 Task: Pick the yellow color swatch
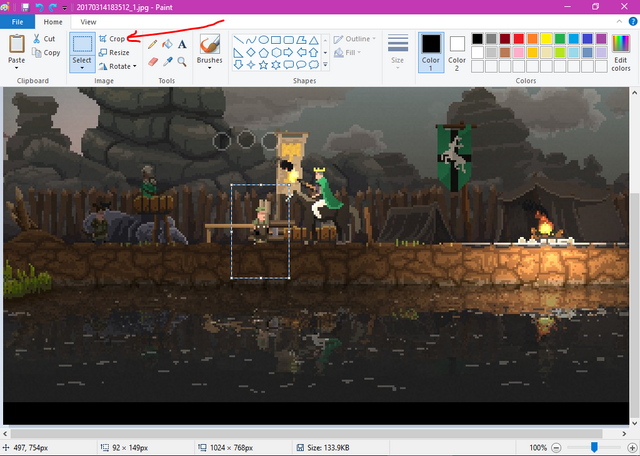pyautogui.click(x=546, y=39)
